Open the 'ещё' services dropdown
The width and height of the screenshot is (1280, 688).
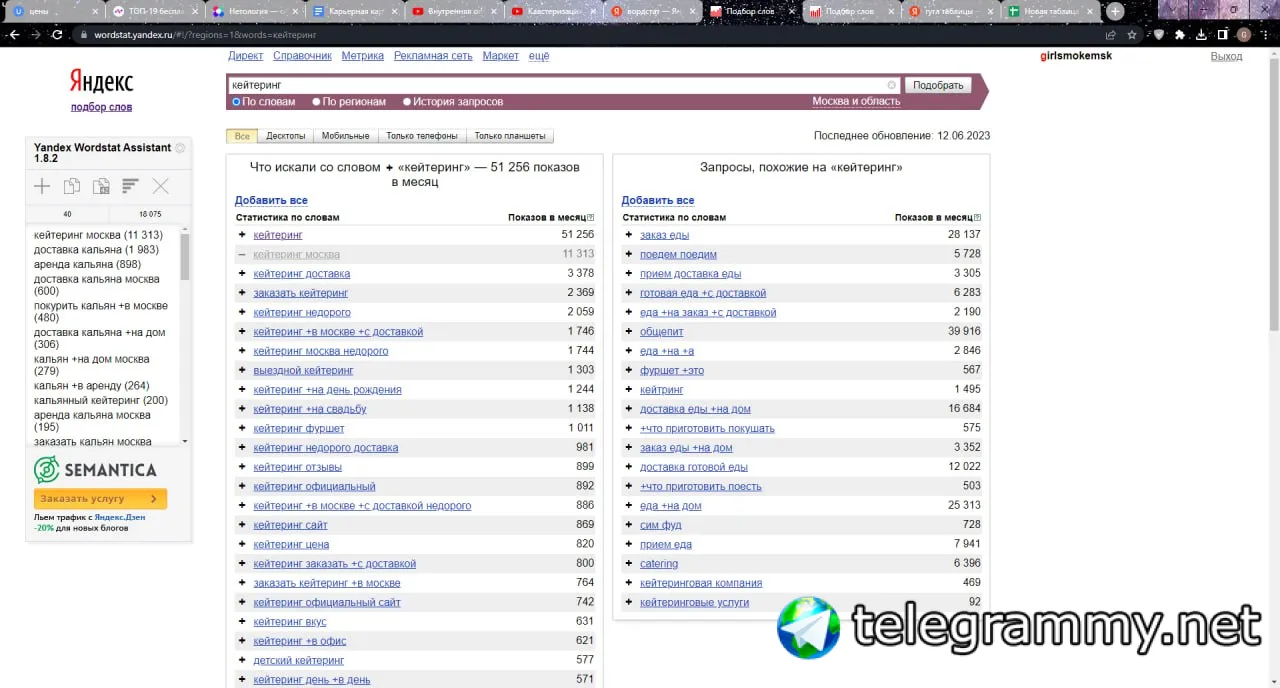click(x=539, y=56)
